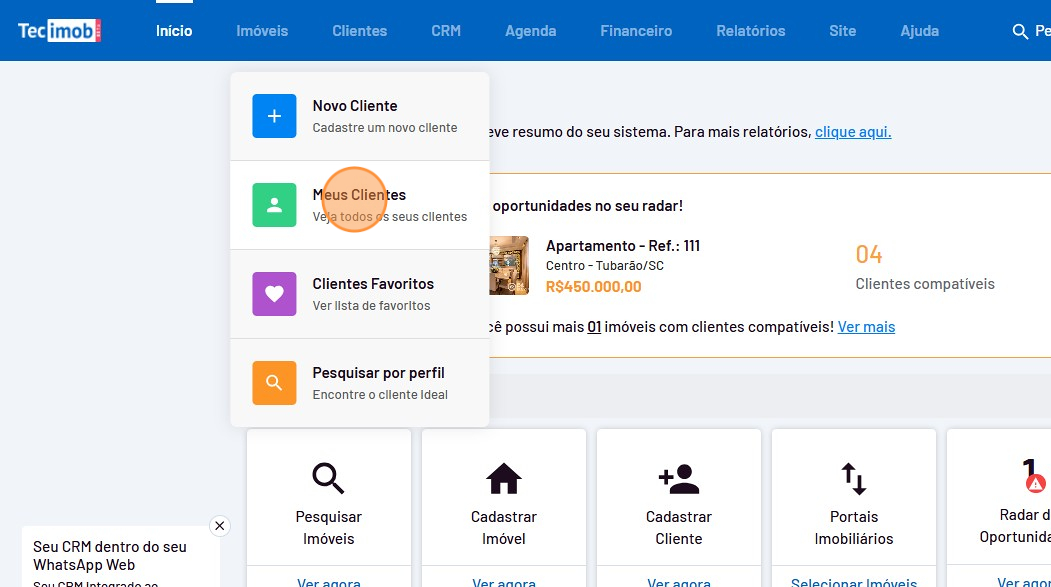1051x587 pixels.
Task: Click the add-person icon in Cadastrar Cliente card
Action: [678, 479]
